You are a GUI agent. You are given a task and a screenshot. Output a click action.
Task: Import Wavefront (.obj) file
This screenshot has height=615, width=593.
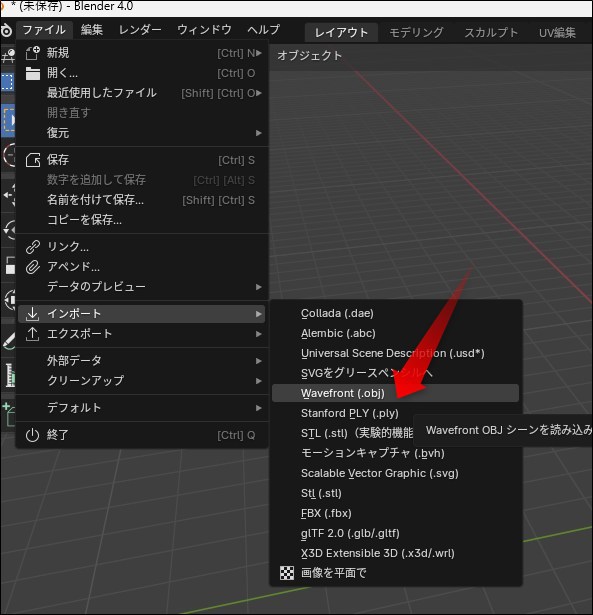click(x=395, y=393)
